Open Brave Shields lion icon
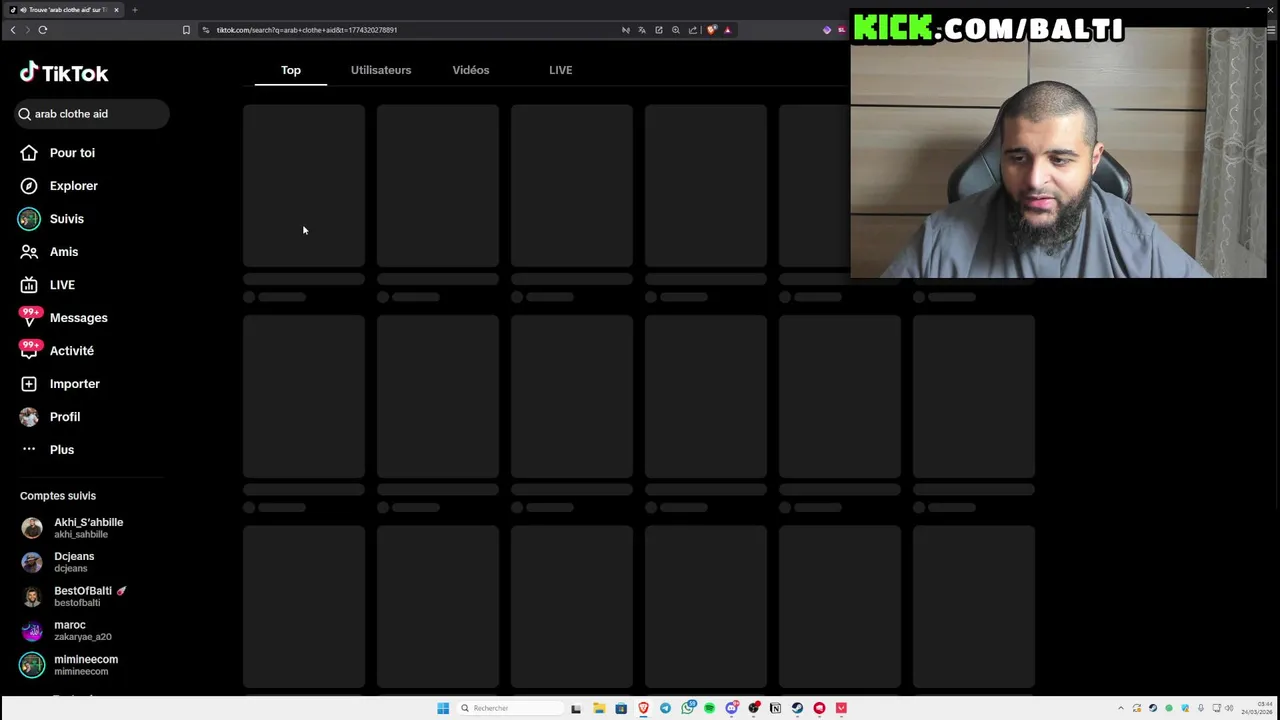 coord(711,30)
